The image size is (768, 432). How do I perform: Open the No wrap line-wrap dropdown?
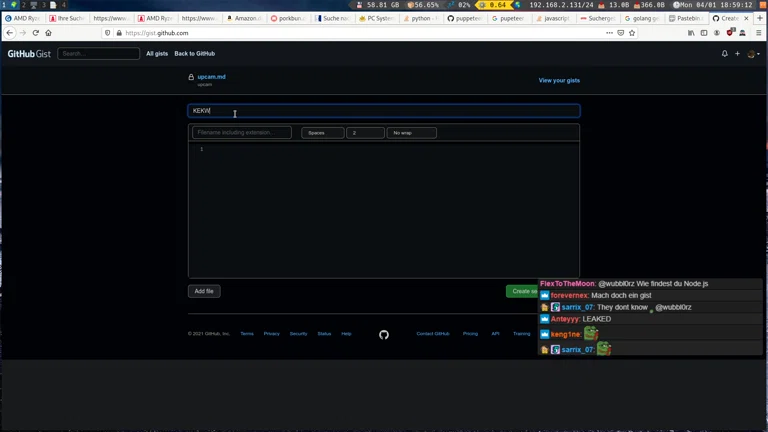point(411,133)
